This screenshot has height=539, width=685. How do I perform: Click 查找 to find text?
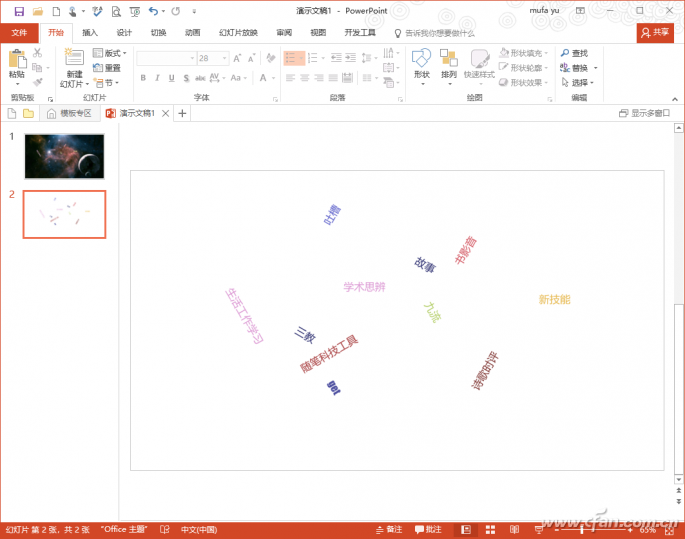pos(574,53)
